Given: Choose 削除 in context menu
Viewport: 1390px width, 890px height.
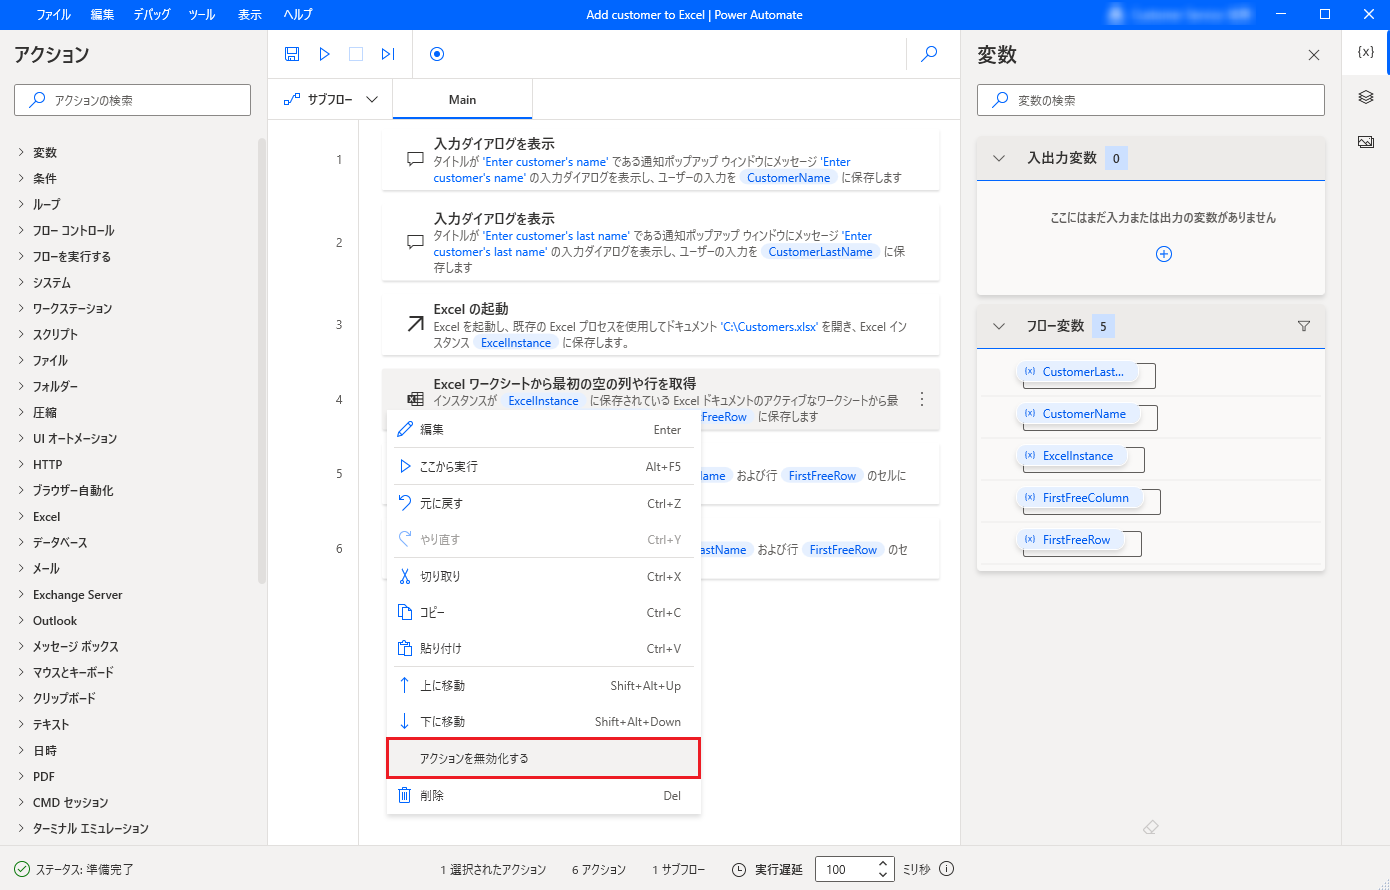Looking at the screenshot, I should click(543, 796).
